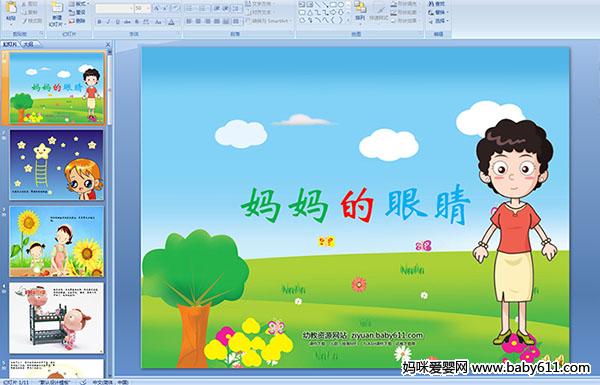This screenshot has width=600, height=385.
Task: Click the New Slide icon
Action: [57, 13]
